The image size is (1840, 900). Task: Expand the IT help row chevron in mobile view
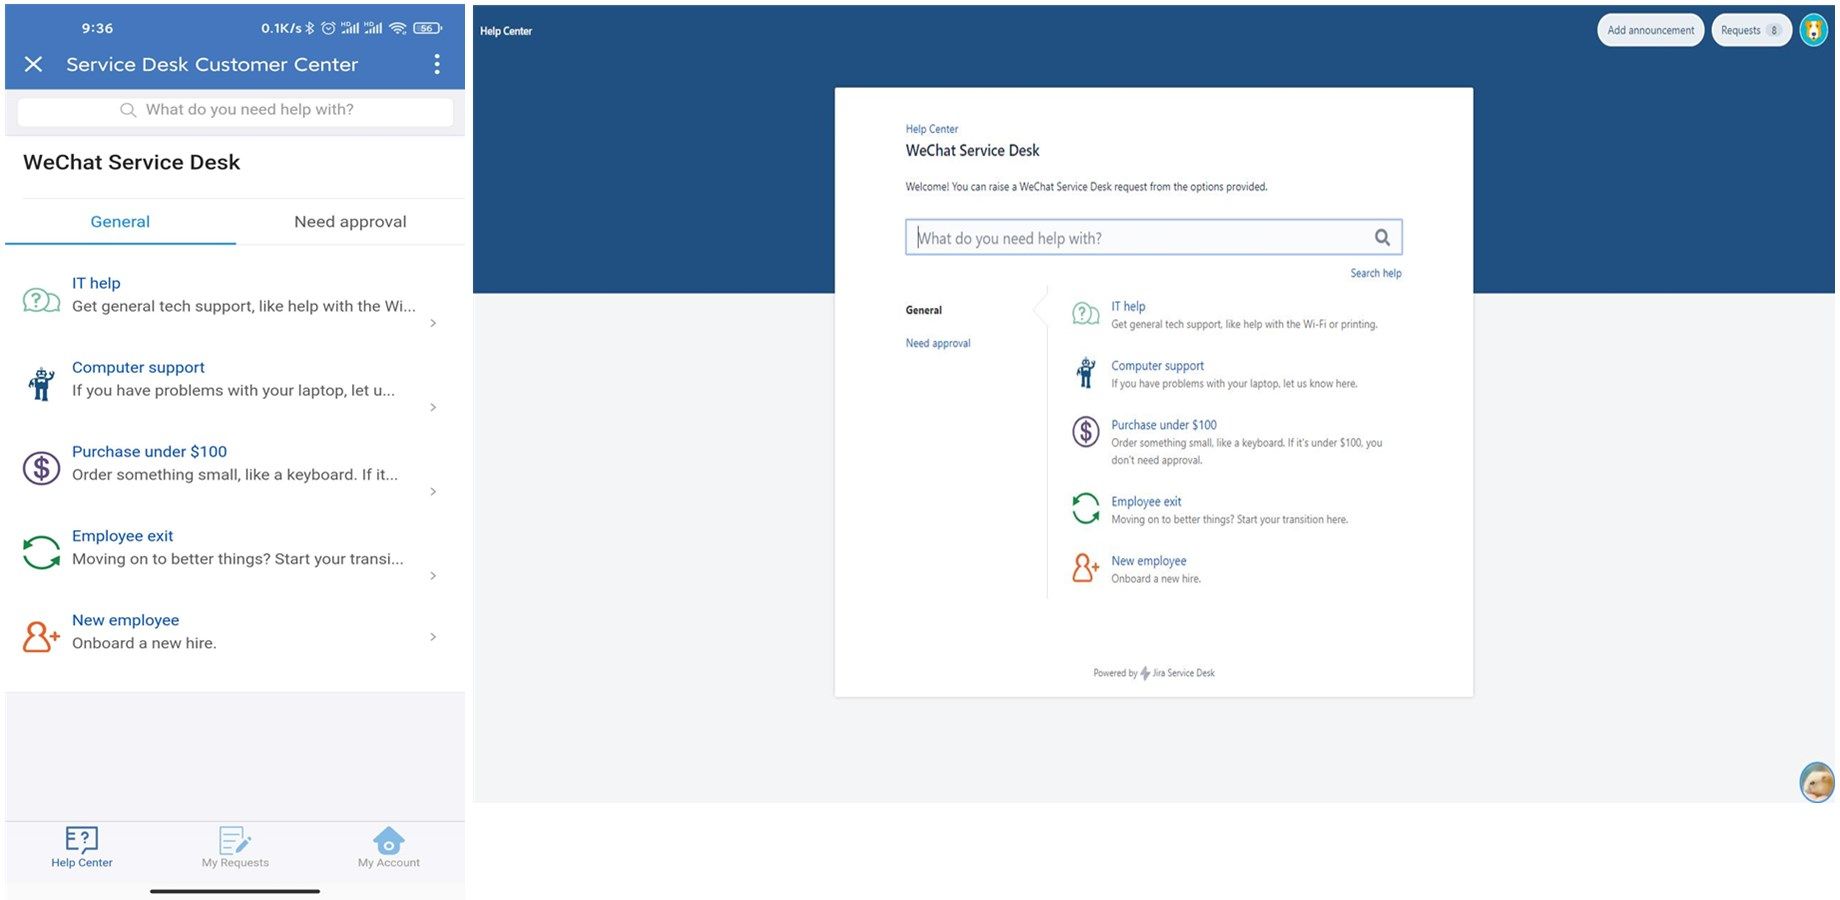point(433,323)
